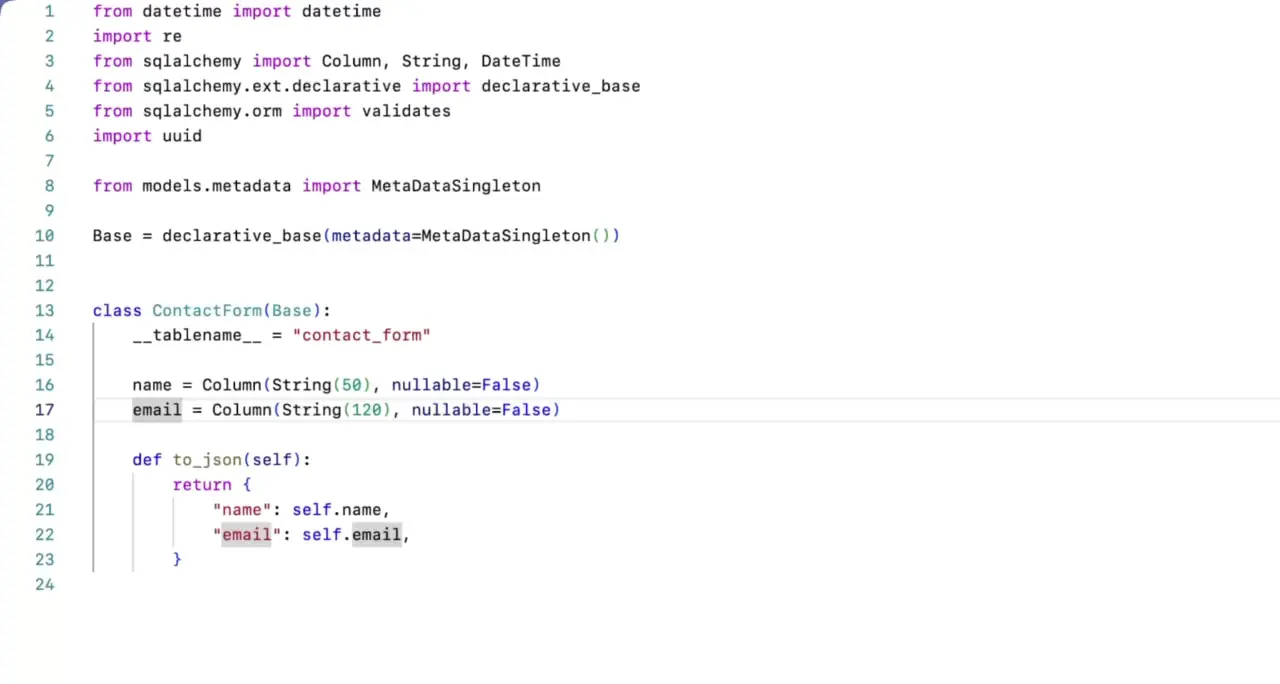Click import re on line 2
1280x684 pixels.
tap(137, 36)
